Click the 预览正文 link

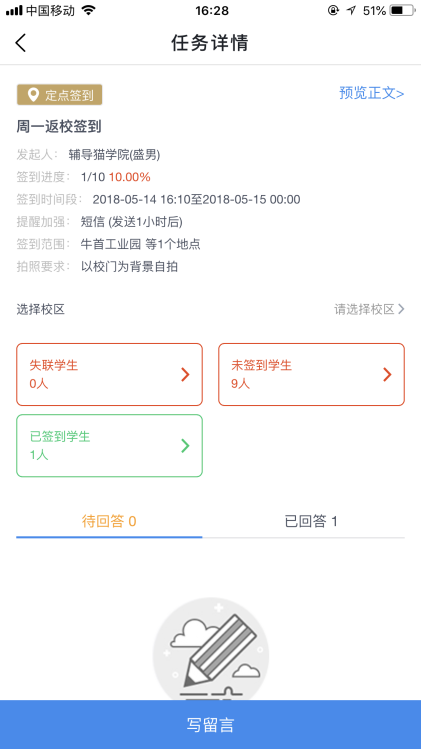point(372,93)
